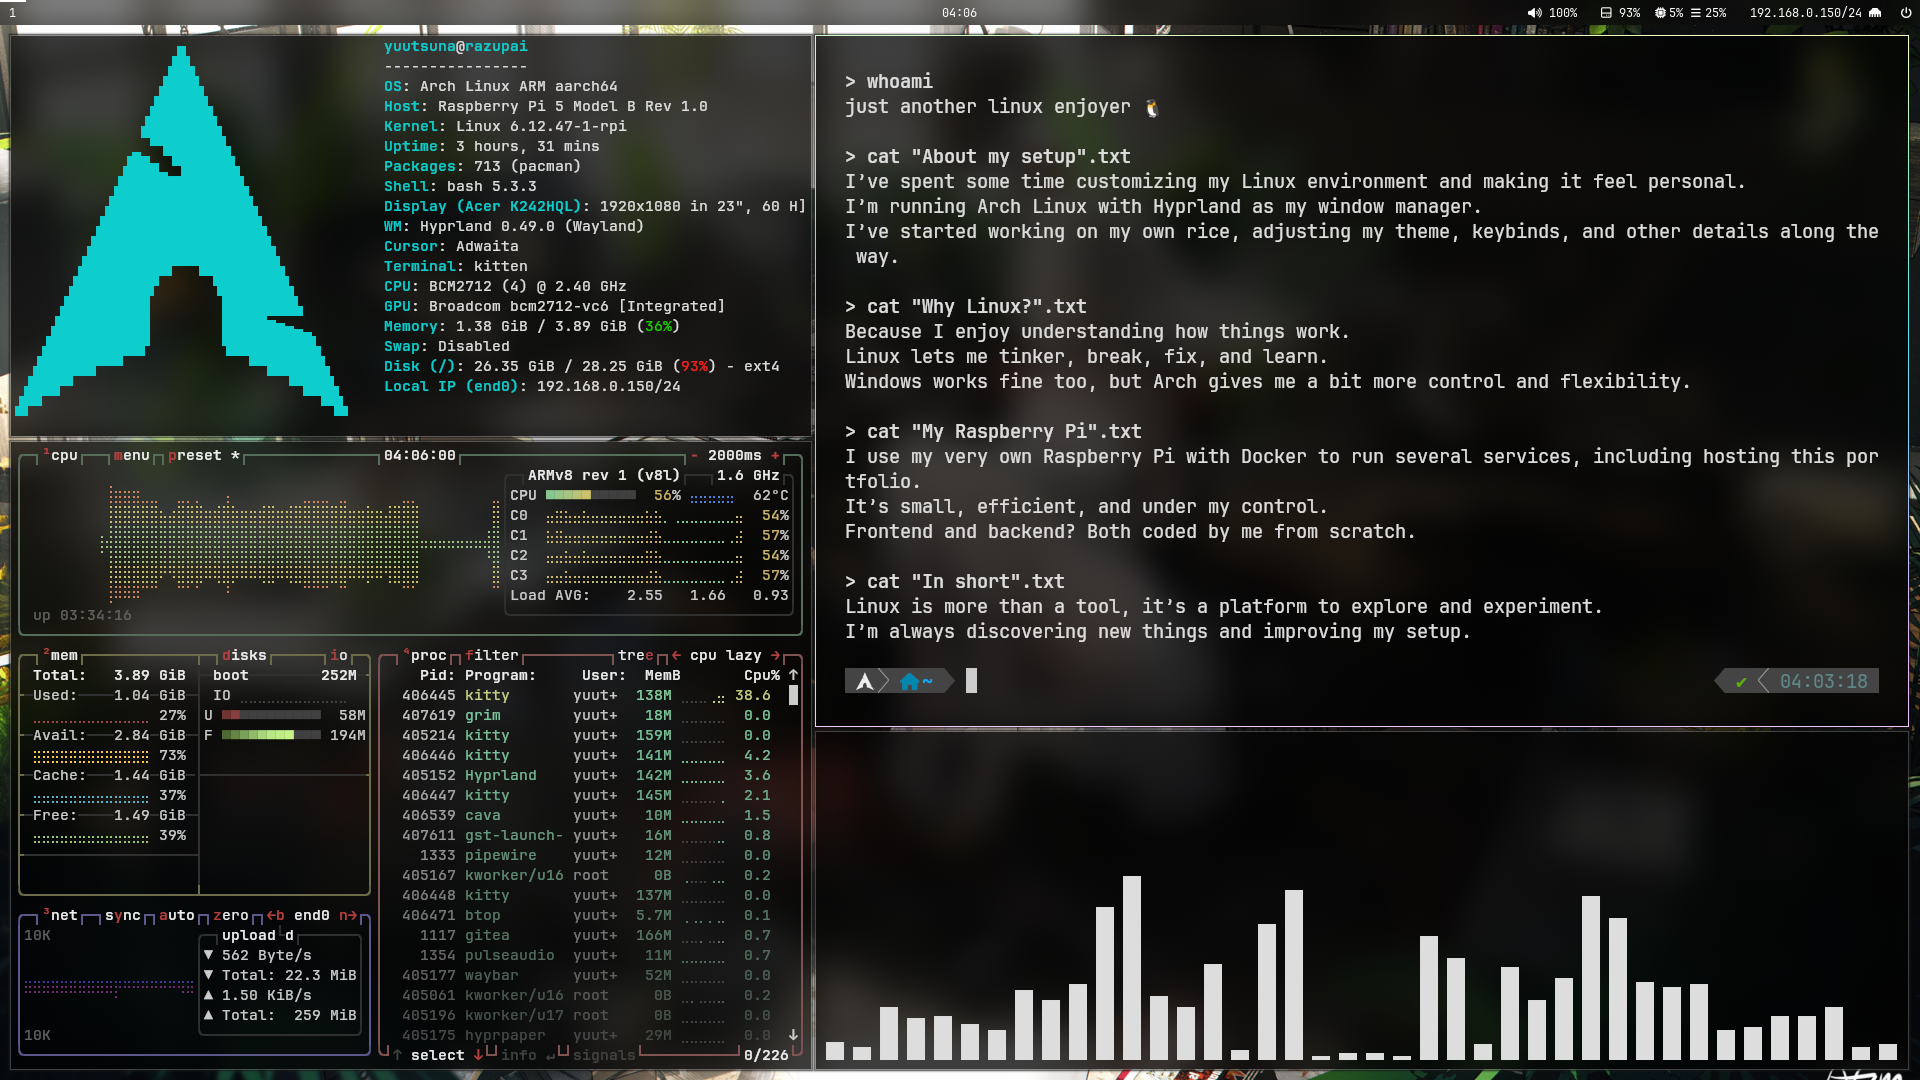Click the Arch logo in the shell prompt
This screenshot has width=1920, height=1080.
coord(864,682)
